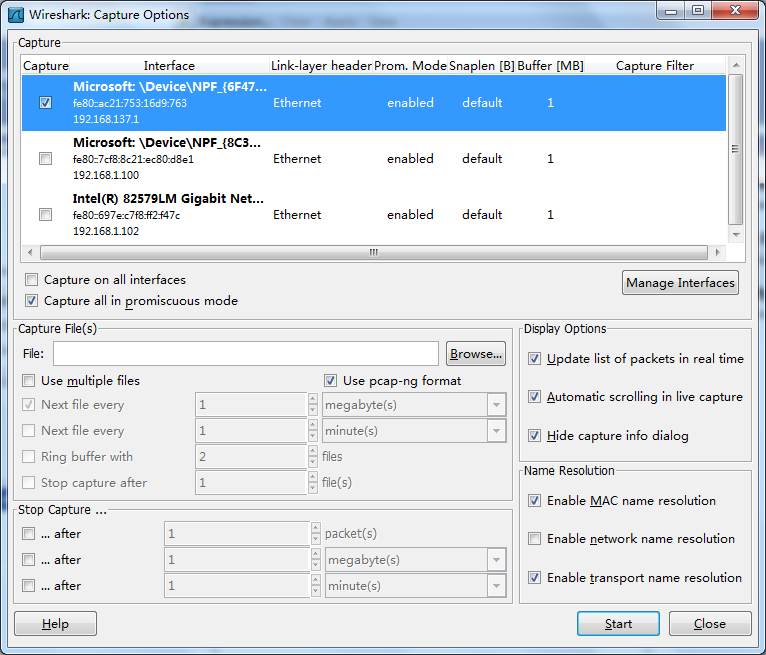Image resolution: width=766 pixels, height=655 pixels.
Task: Click the Capture Filter column header
Action: click(655, 66)
